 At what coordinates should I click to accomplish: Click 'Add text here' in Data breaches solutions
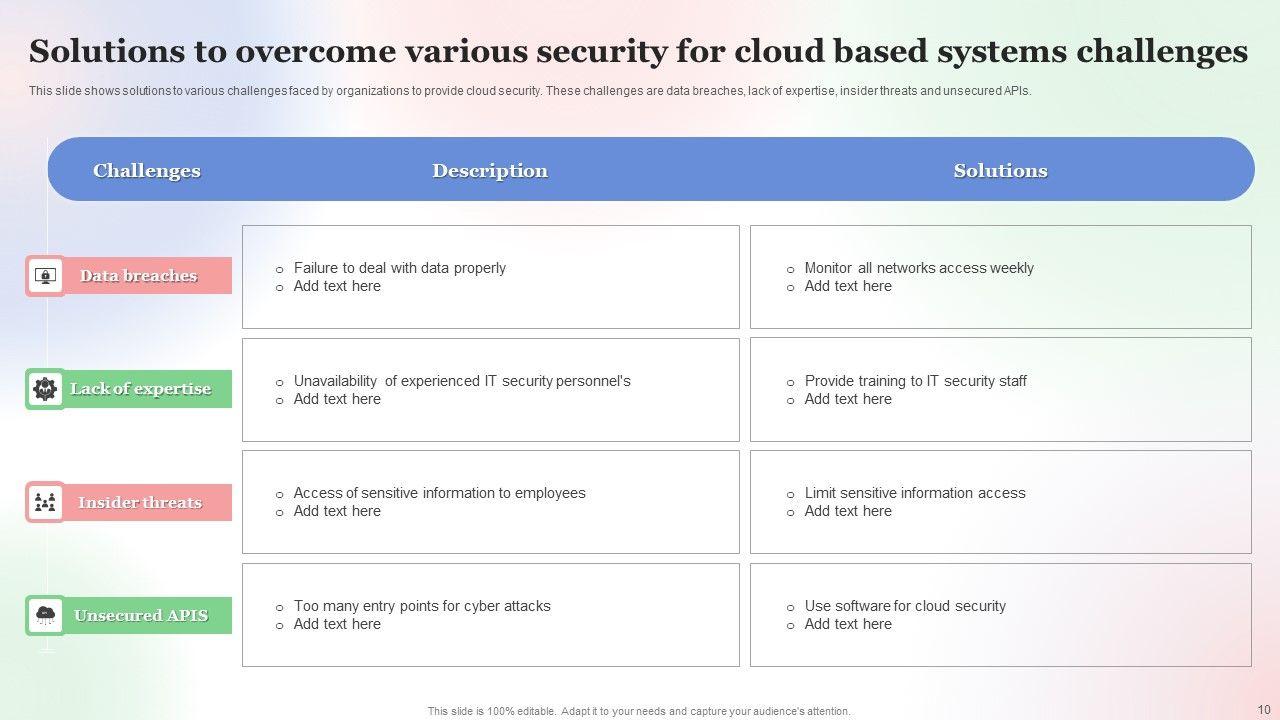pos(848,286)
